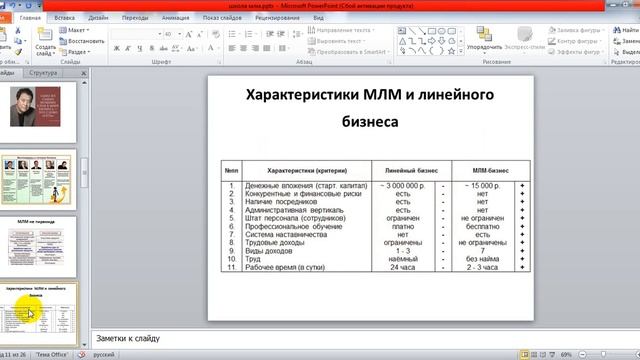
Task: Select the Line shape in gallery
Action: point(412,31)
